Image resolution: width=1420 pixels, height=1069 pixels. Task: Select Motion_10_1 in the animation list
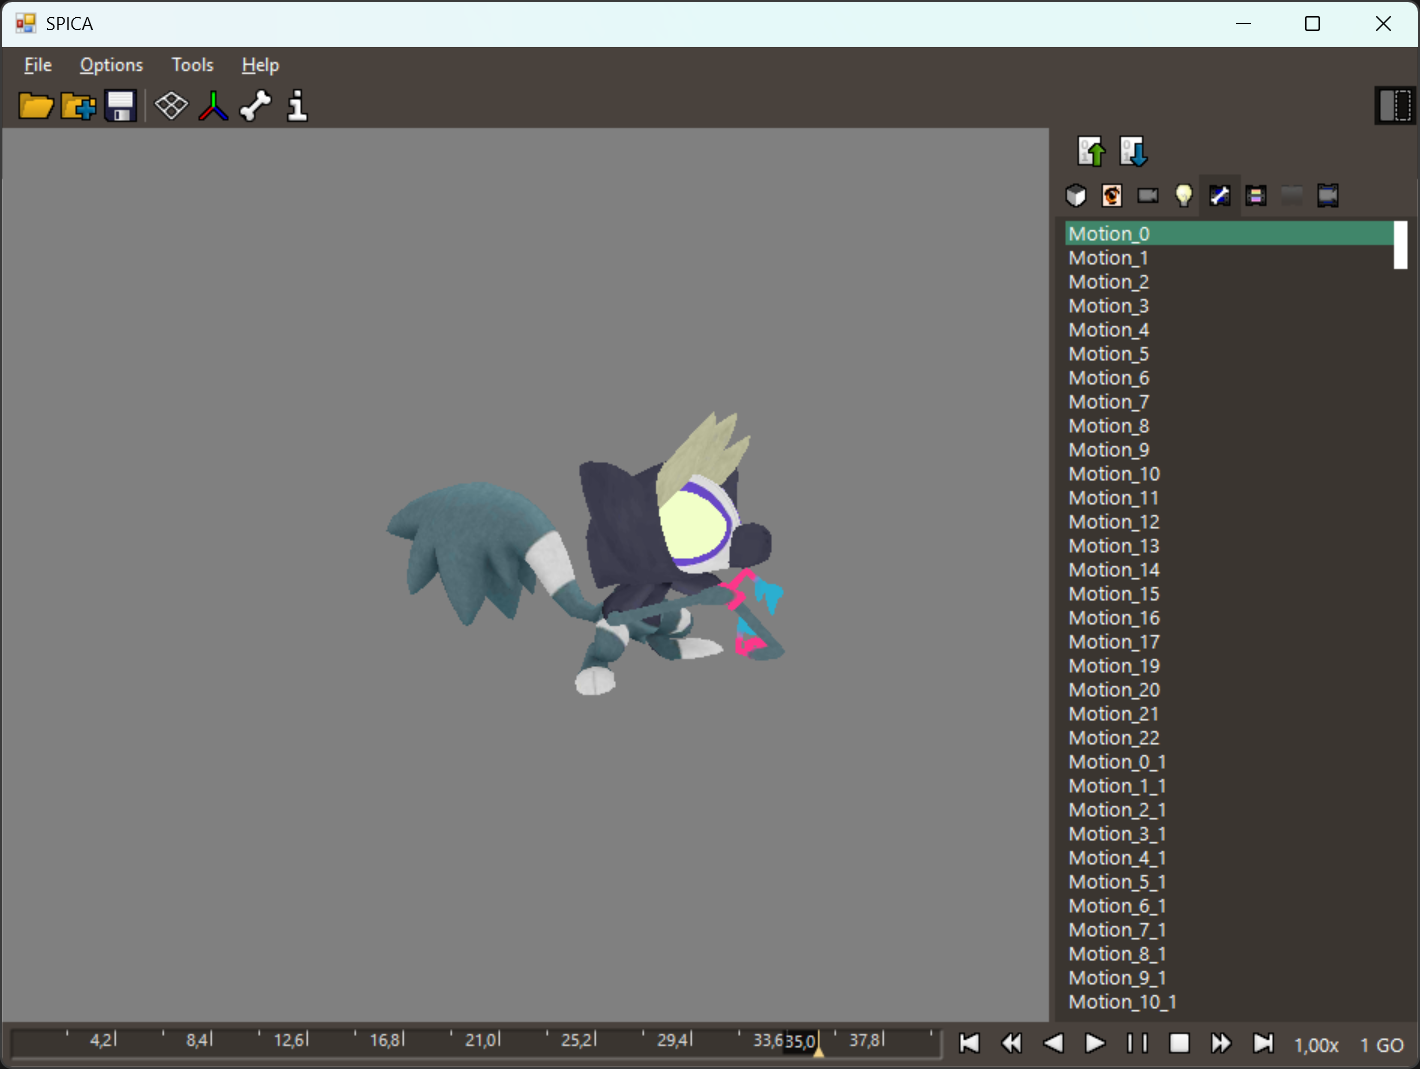pos(1229,1001)
